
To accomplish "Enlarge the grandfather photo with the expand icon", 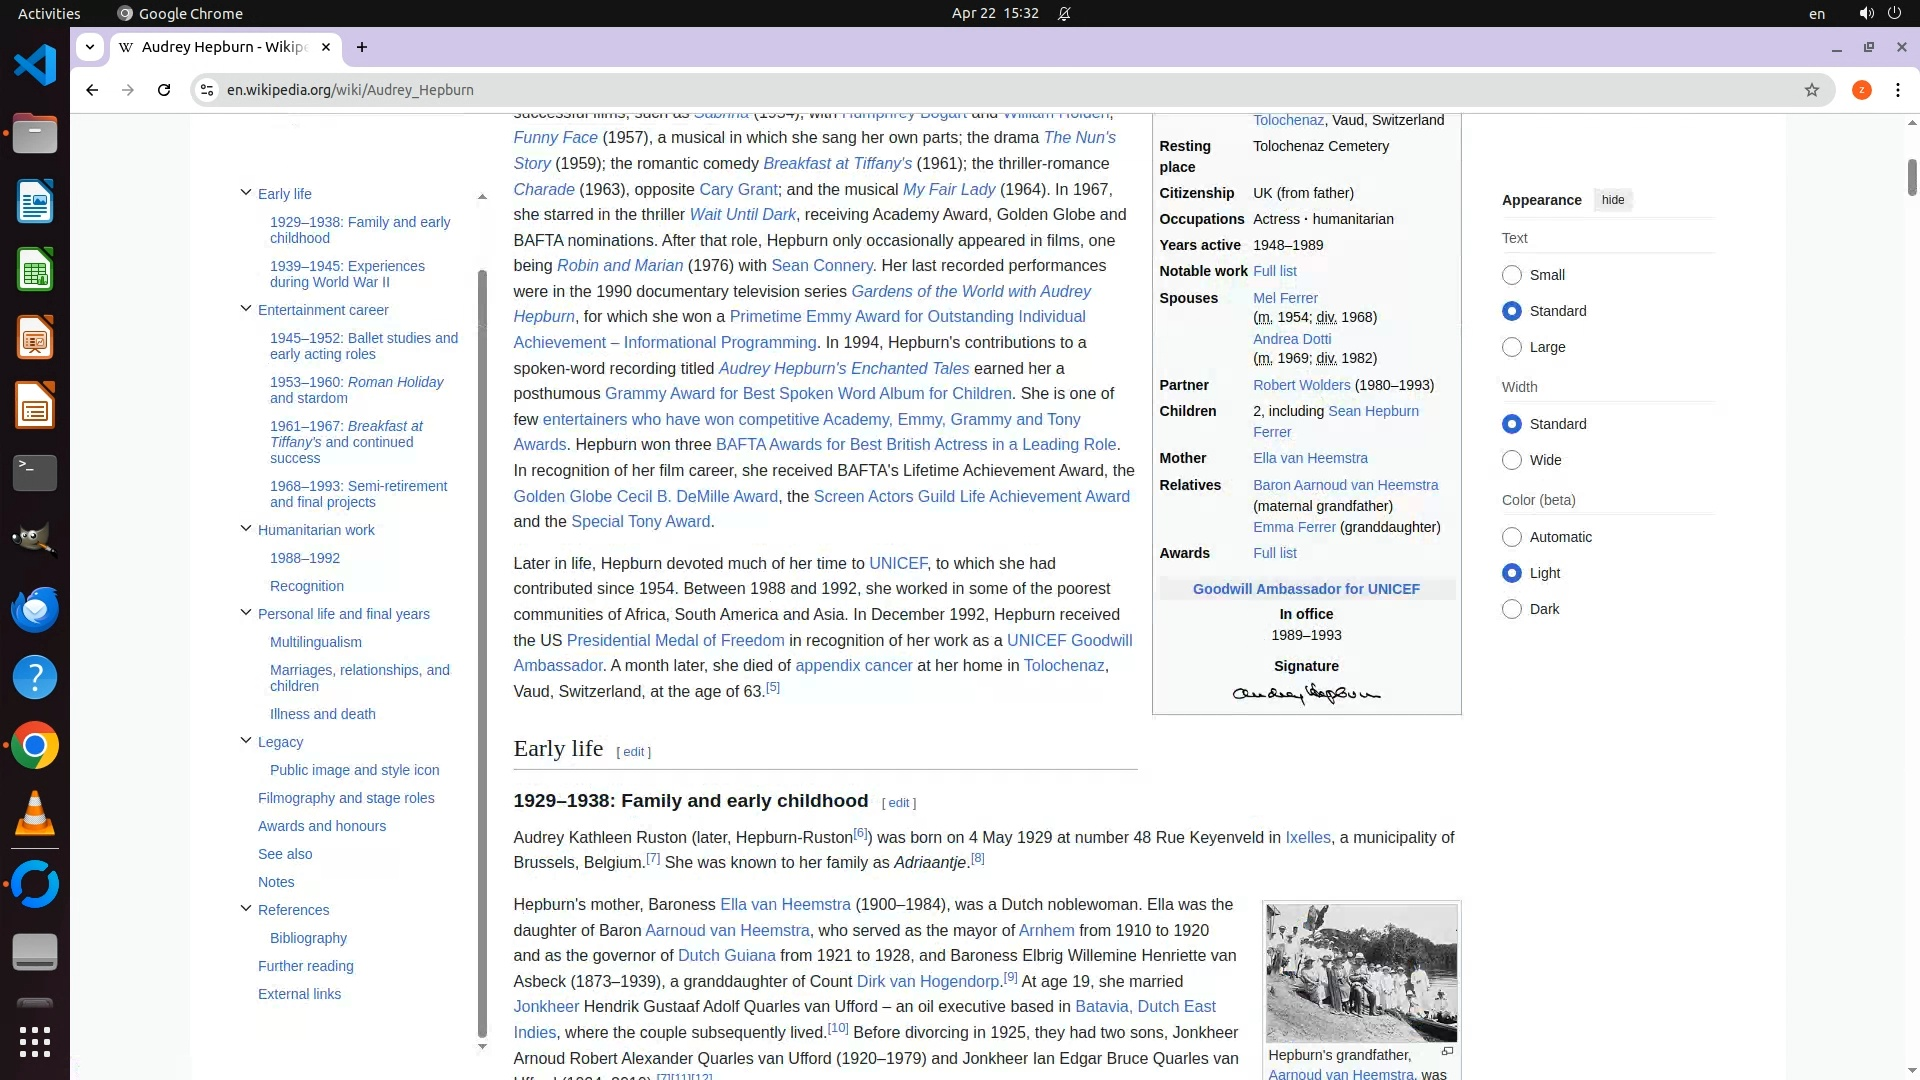I will coord(1446,1051).
